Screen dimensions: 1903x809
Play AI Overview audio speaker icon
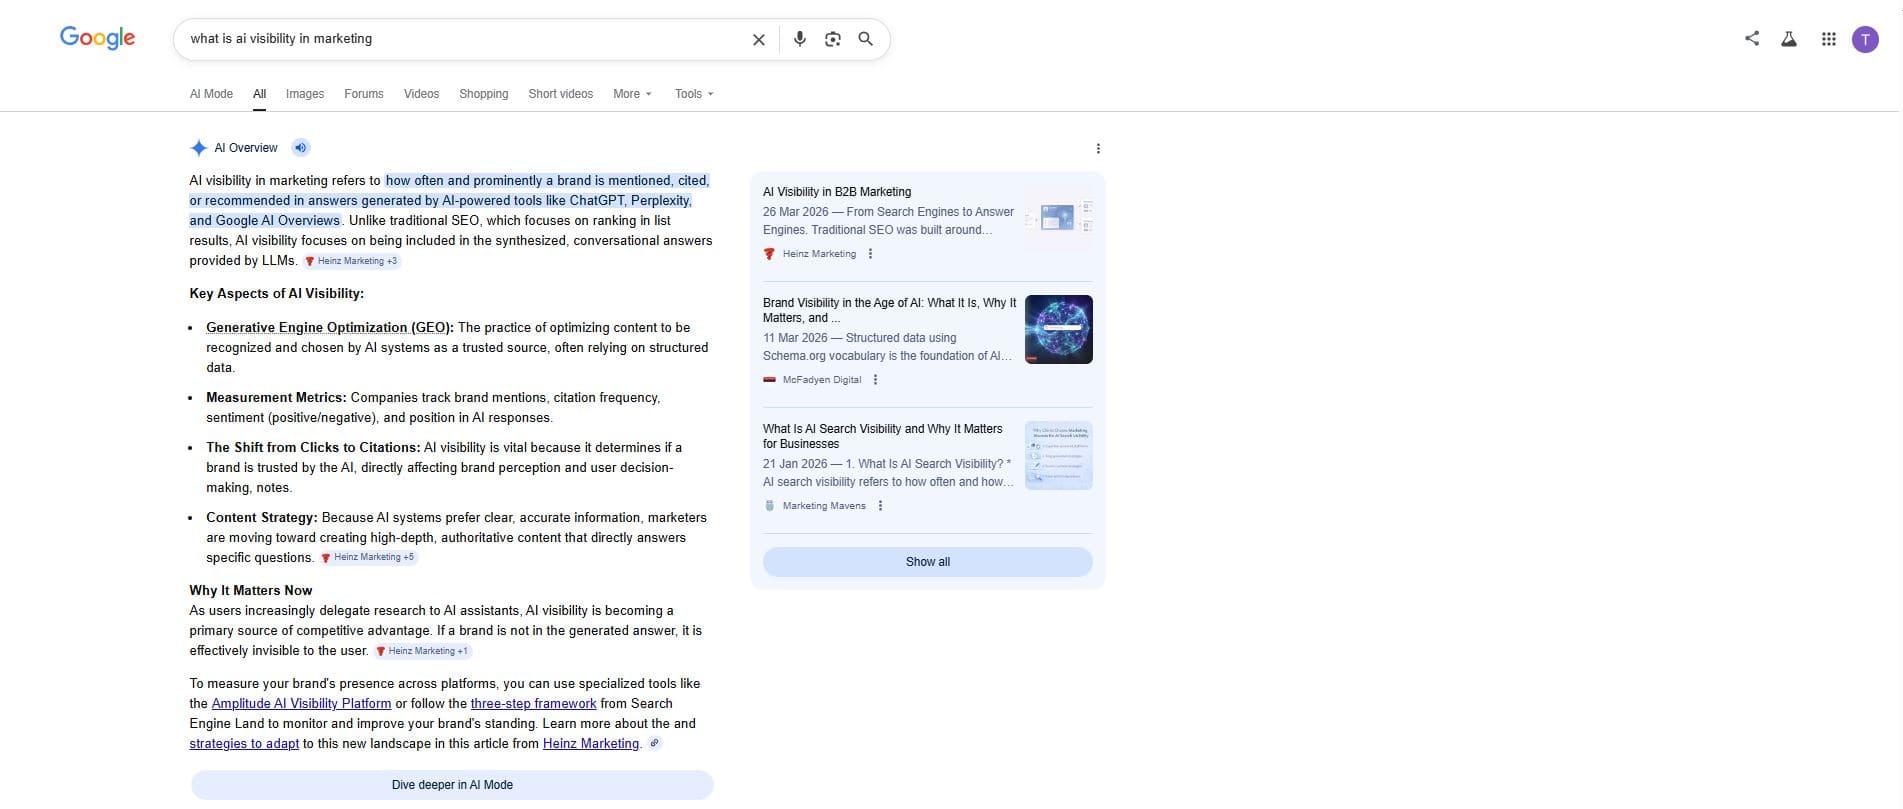click(301, 148)
